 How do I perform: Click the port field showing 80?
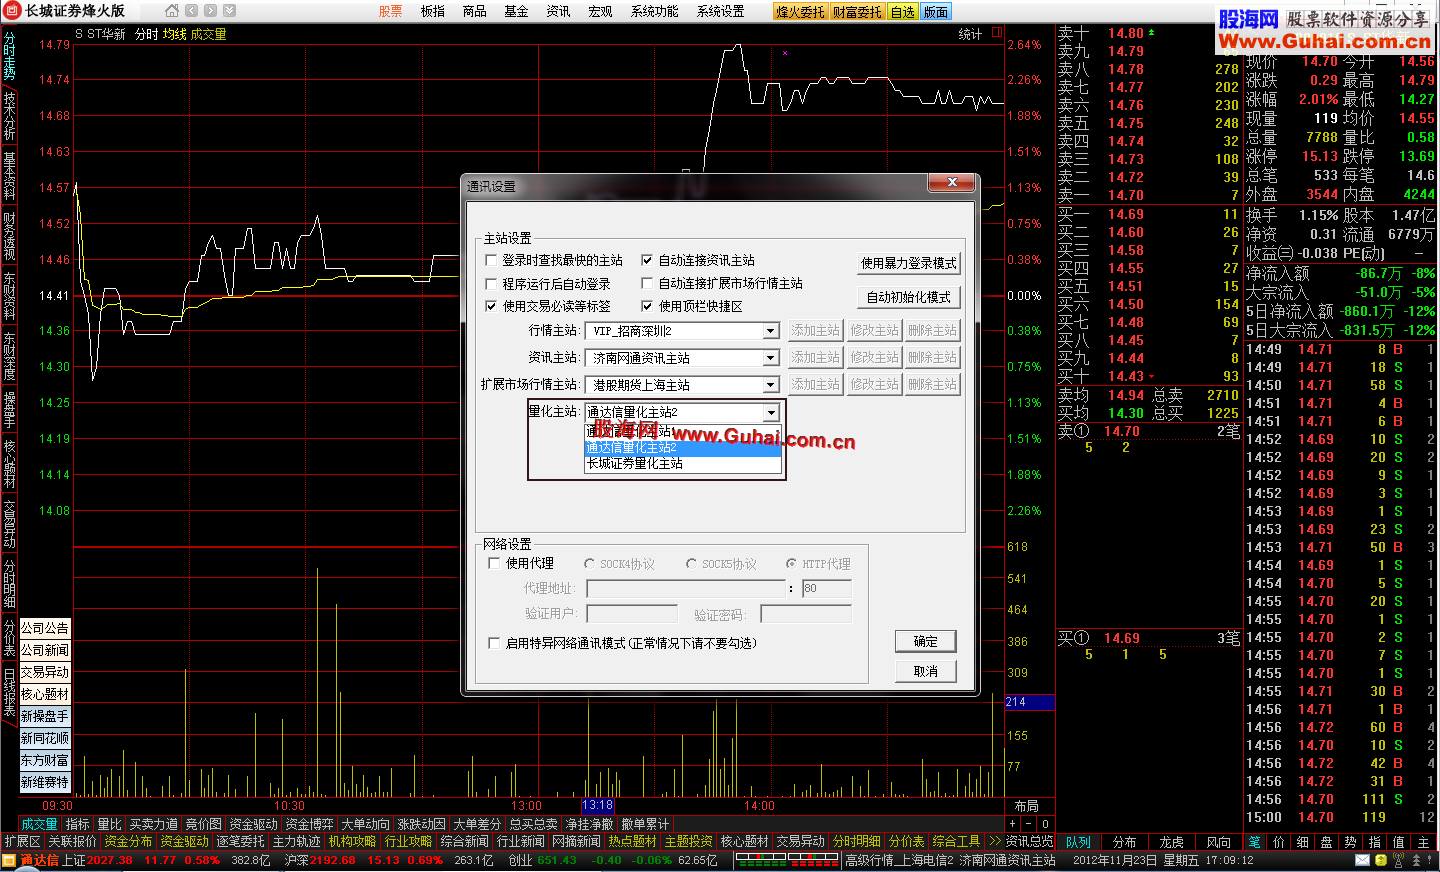coord(827,589)
